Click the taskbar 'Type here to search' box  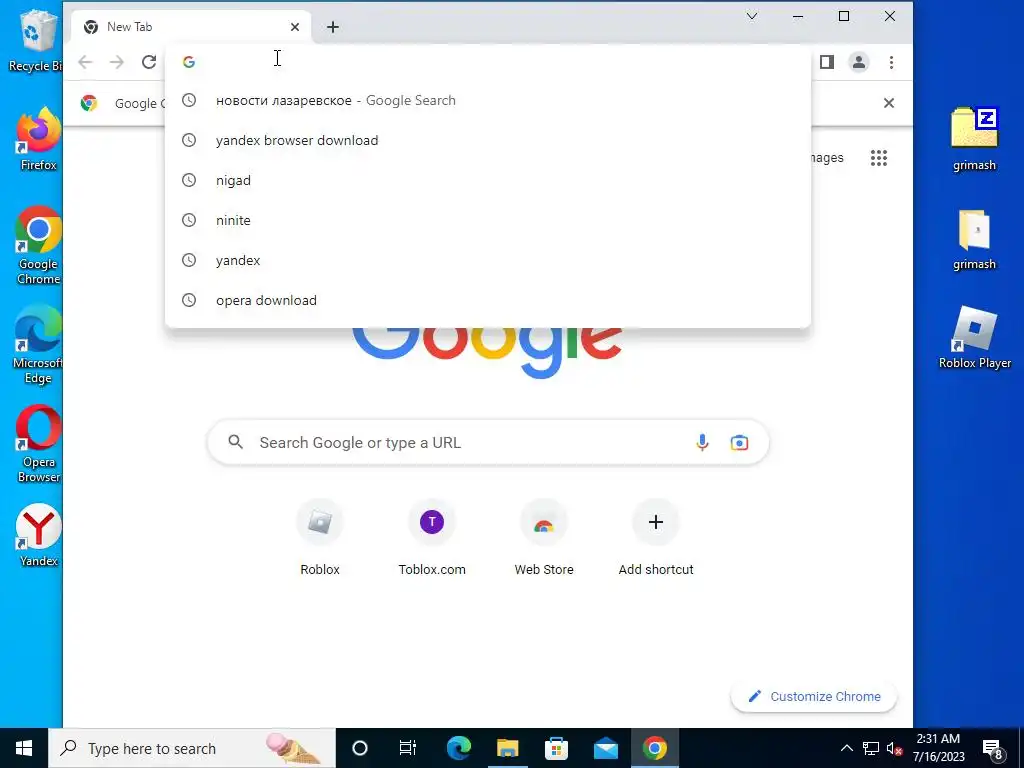pos(192,748)
